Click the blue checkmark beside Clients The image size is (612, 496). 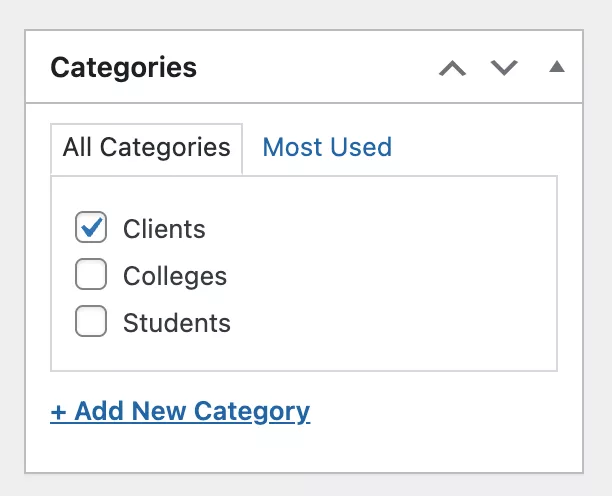(x=92, y=227)
